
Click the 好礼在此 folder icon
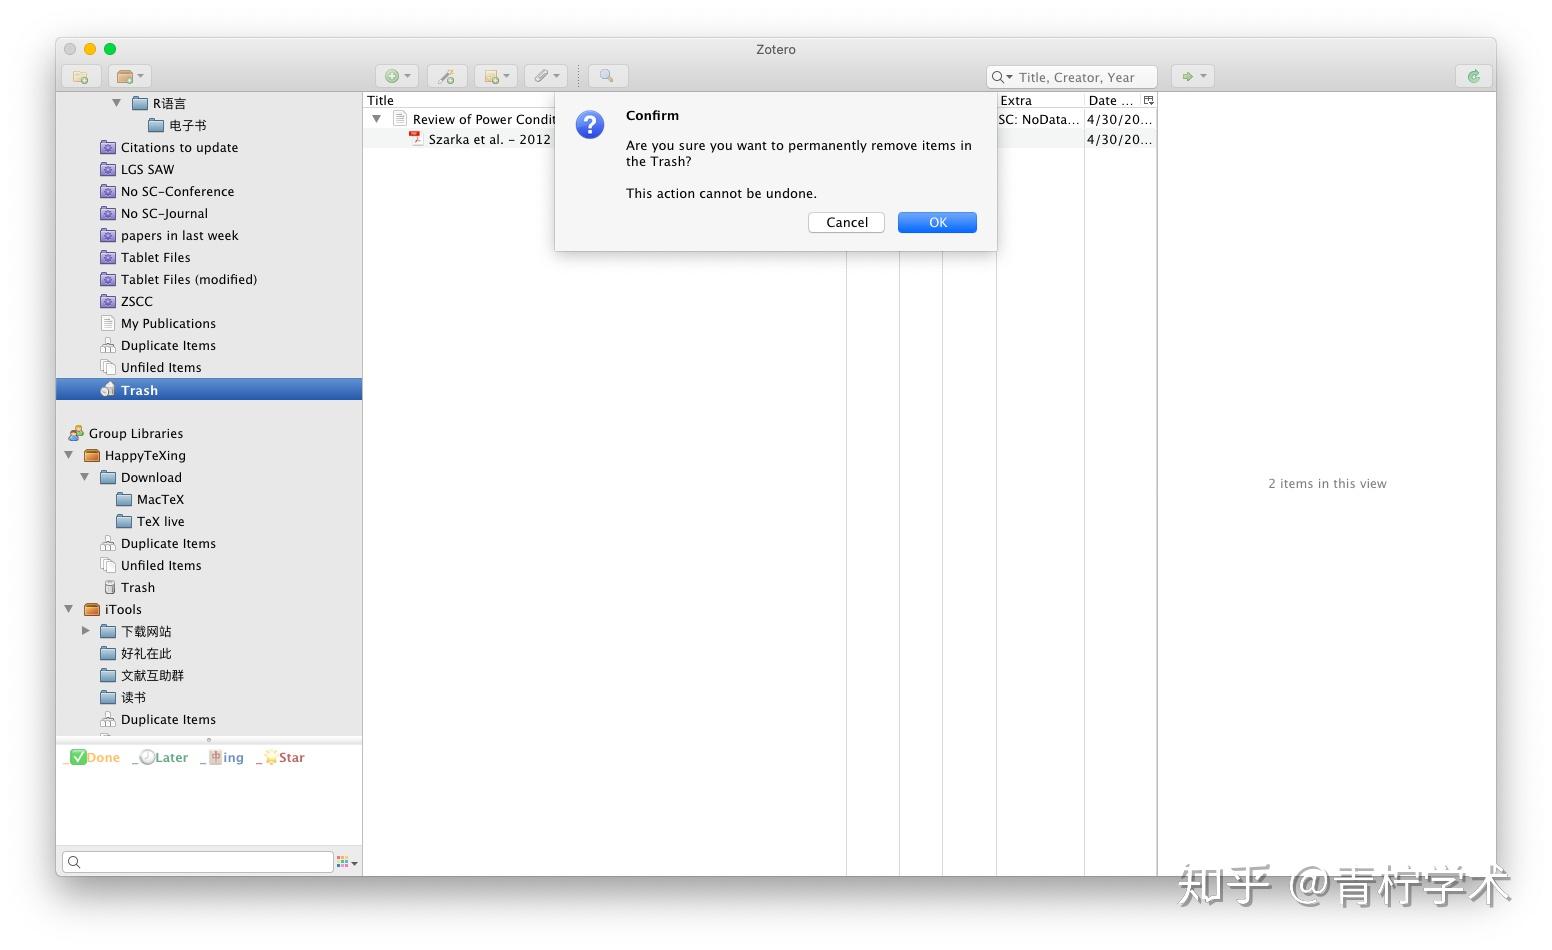[108, 653]
